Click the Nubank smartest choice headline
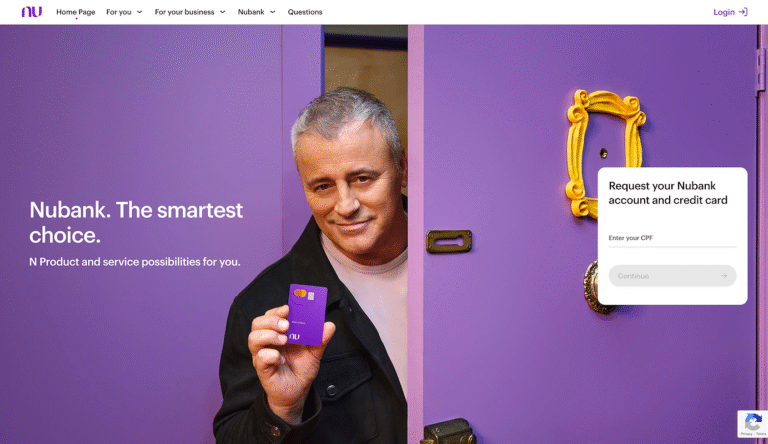 point(136,222)
